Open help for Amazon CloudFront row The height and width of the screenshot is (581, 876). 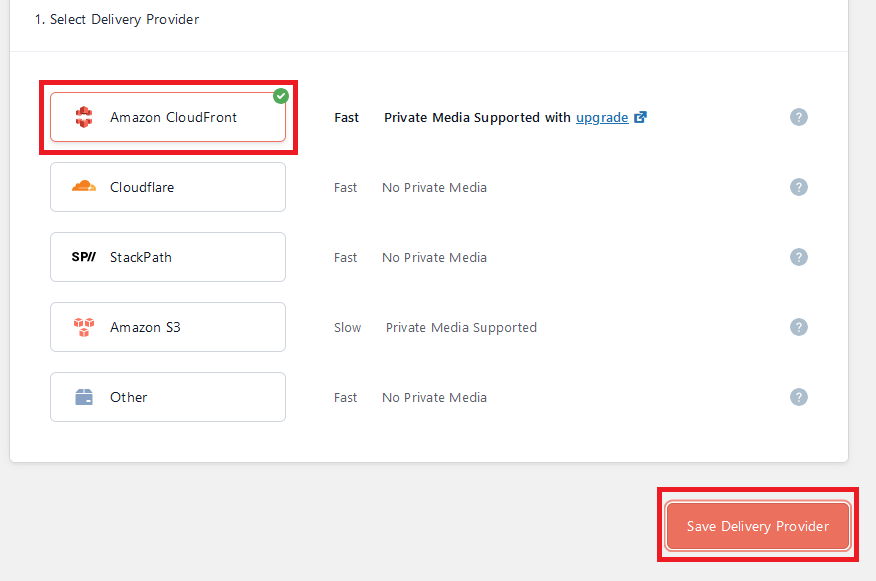799,117
